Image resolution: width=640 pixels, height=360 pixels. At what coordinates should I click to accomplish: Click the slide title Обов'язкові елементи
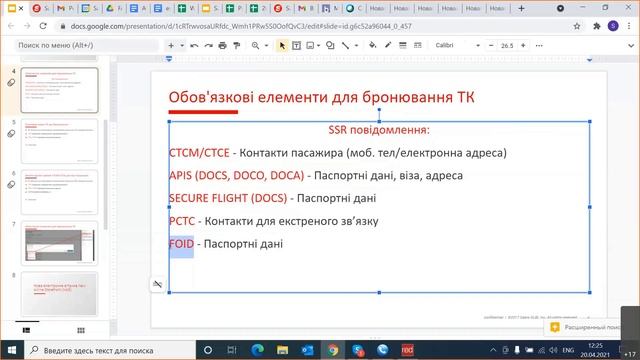[321, 97]
